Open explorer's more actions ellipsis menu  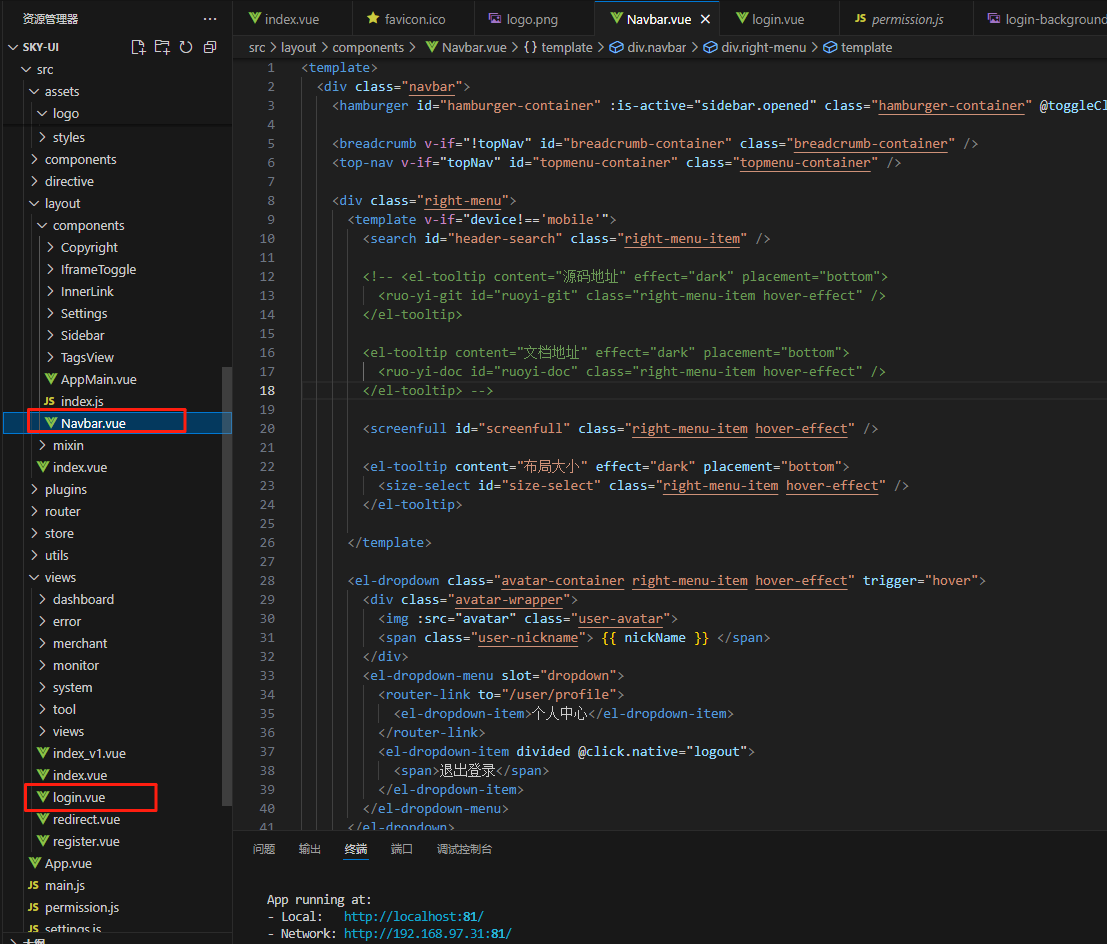coord(210,19)
